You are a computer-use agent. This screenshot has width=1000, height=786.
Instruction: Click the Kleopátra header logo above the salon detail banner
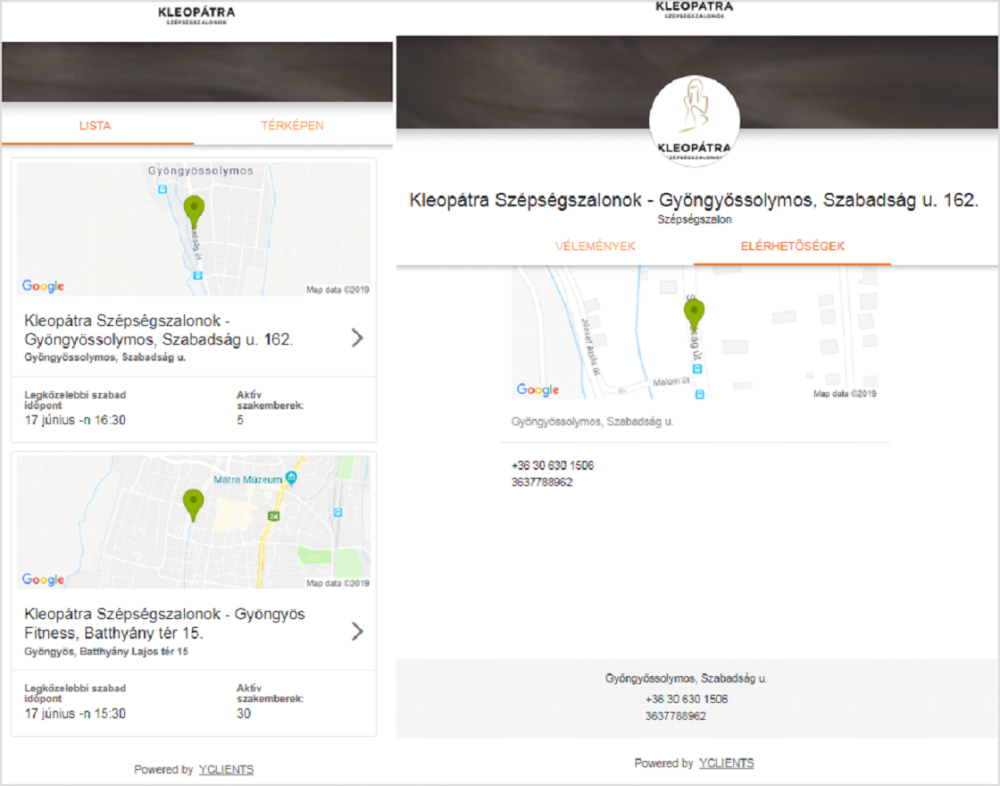click(x=694, y=9)
